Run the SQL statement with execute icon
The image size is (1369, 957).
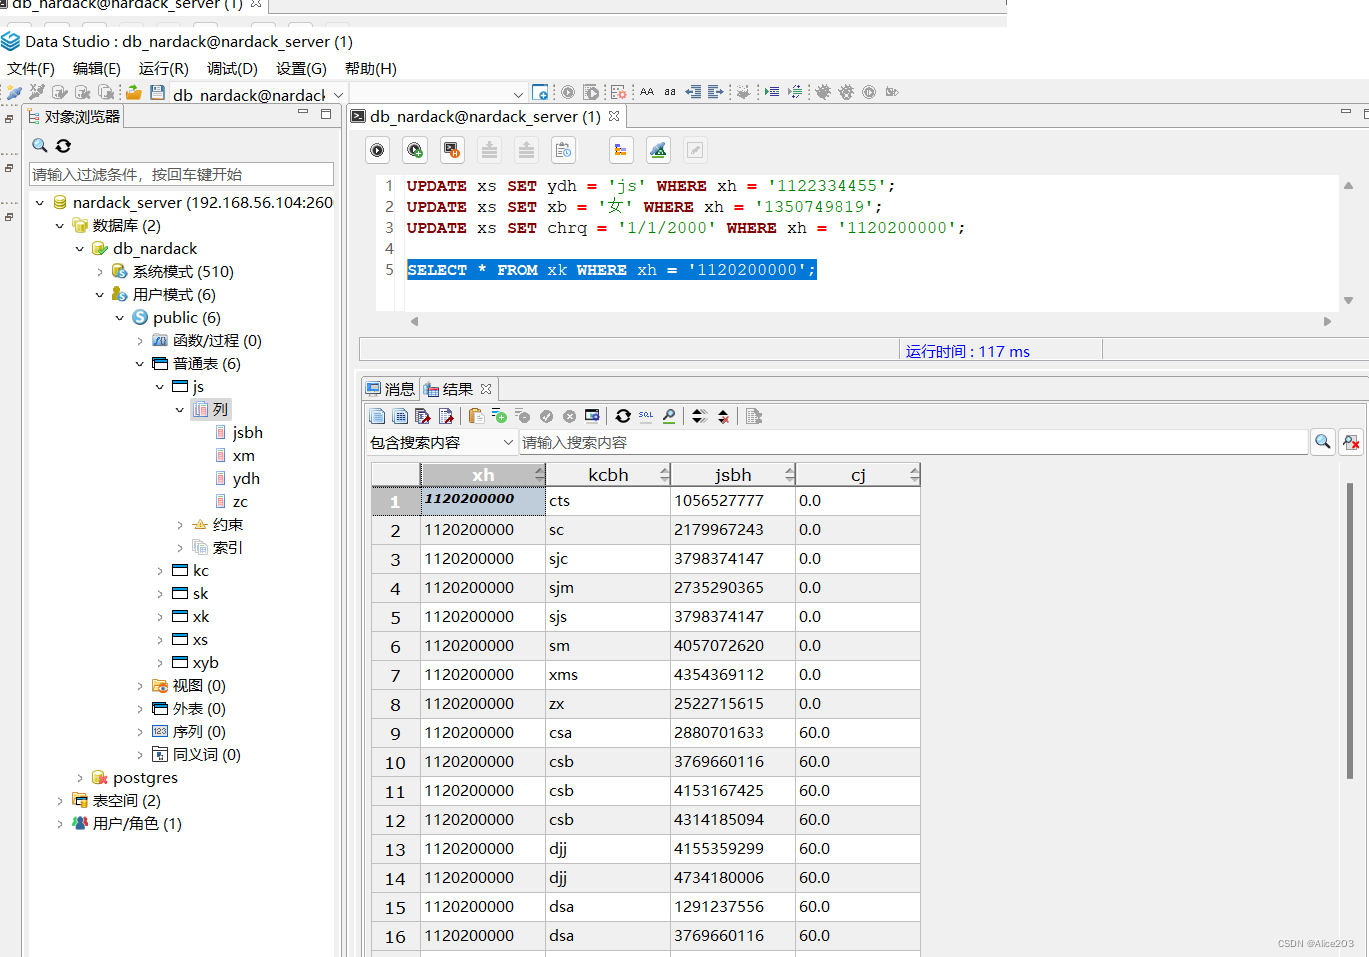377,150
